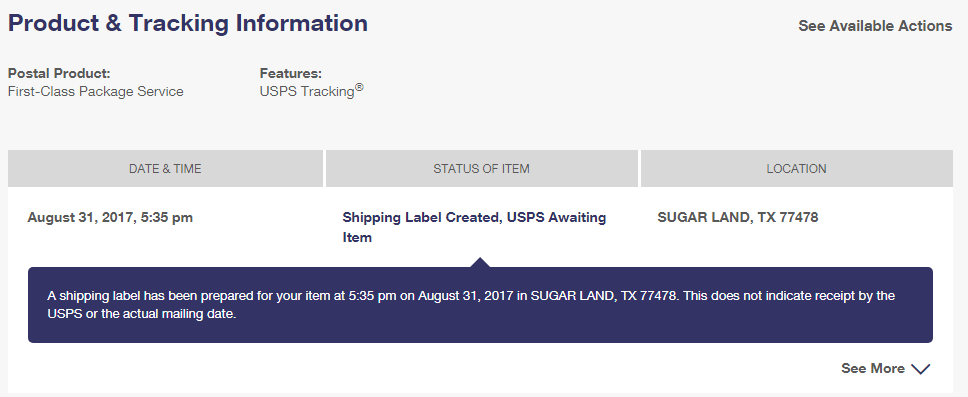The image size is (968, 397).
Task: Click the SUGAR LAND, TX 77478 location cell
Action: pyautogui.click(x=738, y=217)
